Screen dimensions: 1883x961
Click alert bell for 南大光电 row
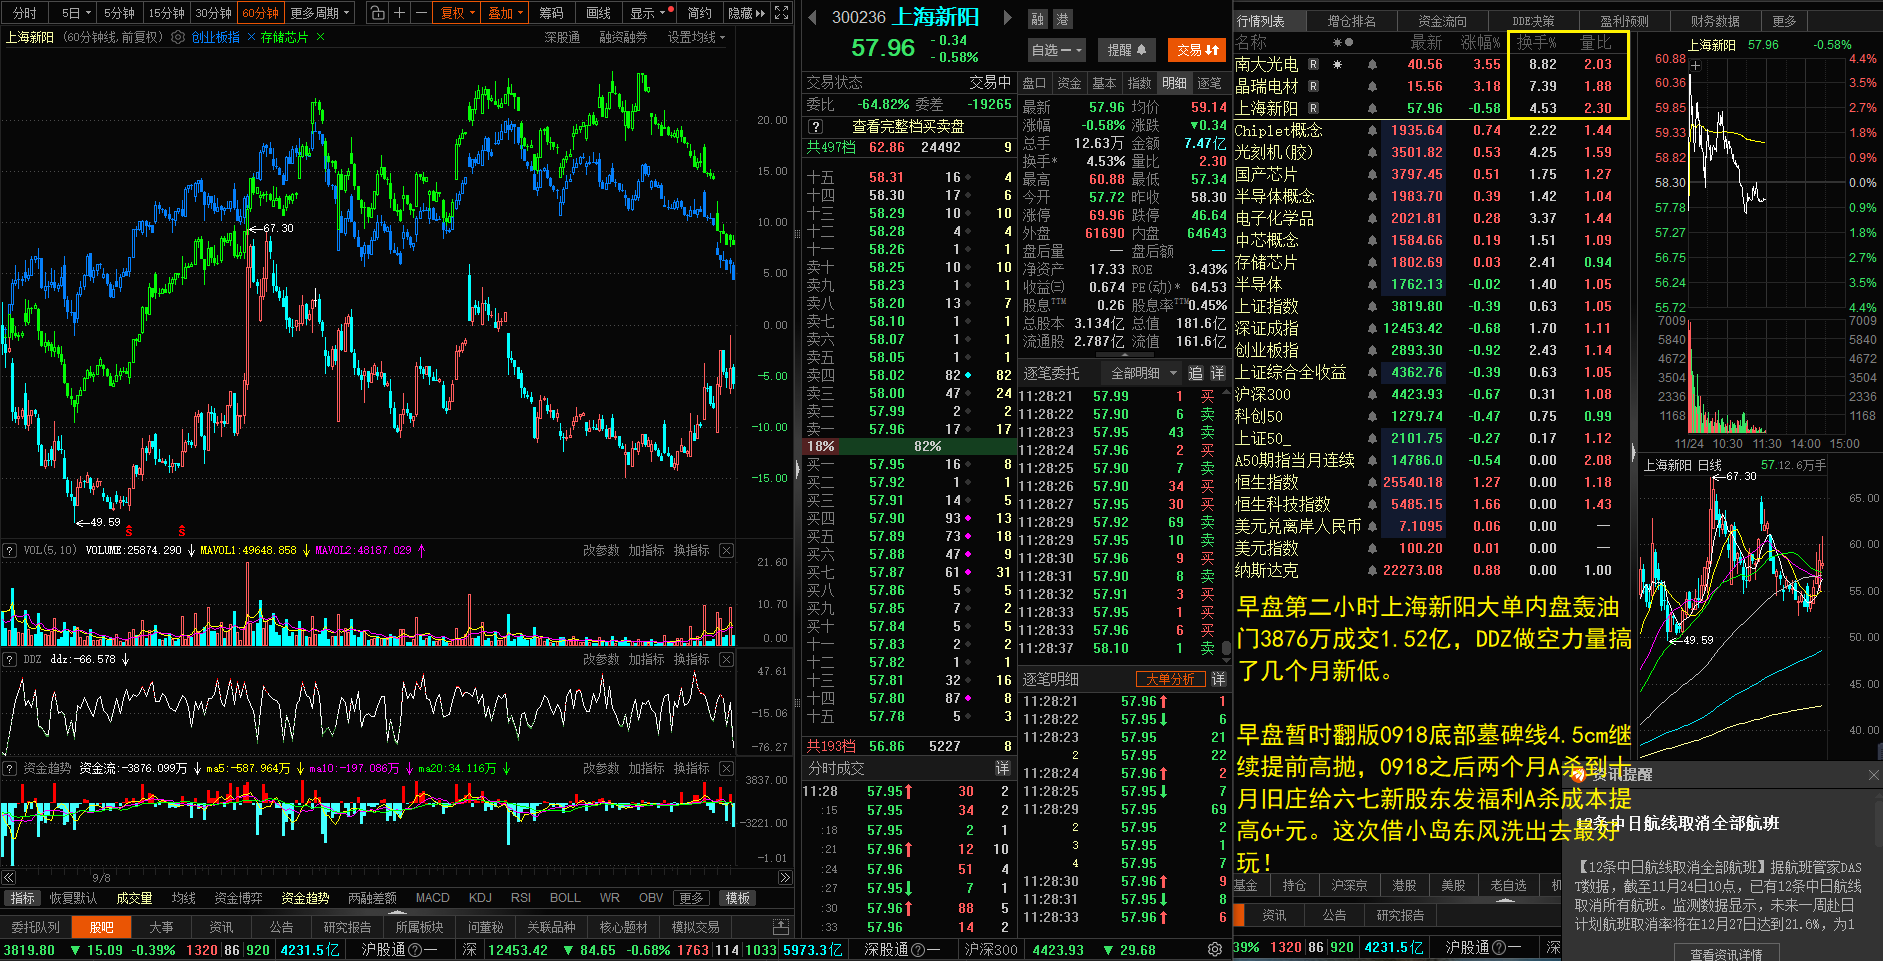click(x=1373, y=64)
